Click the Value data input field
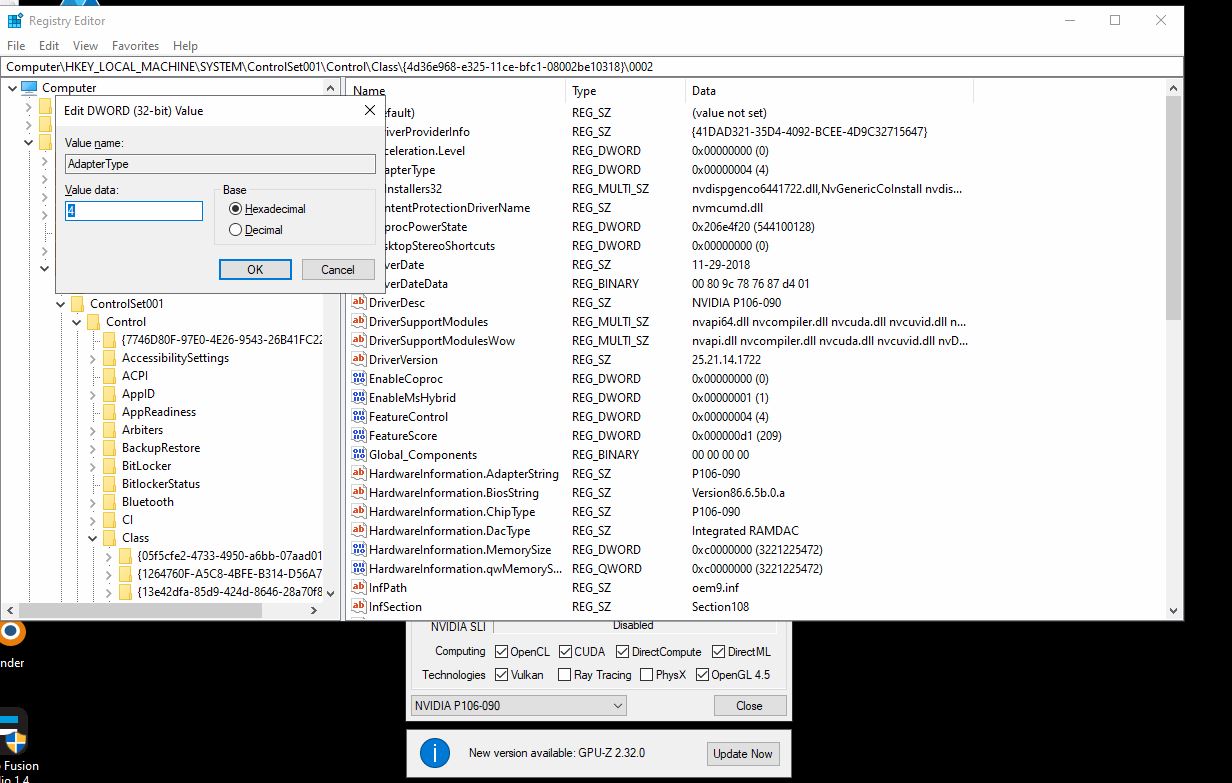Screen dimensions: 1232x783 (x=134, y=211)
